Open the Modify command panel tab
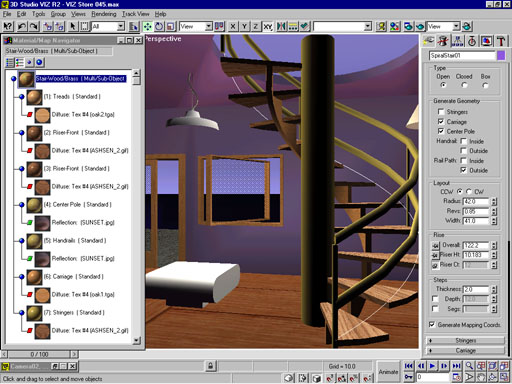 click(x=443, y=41)
